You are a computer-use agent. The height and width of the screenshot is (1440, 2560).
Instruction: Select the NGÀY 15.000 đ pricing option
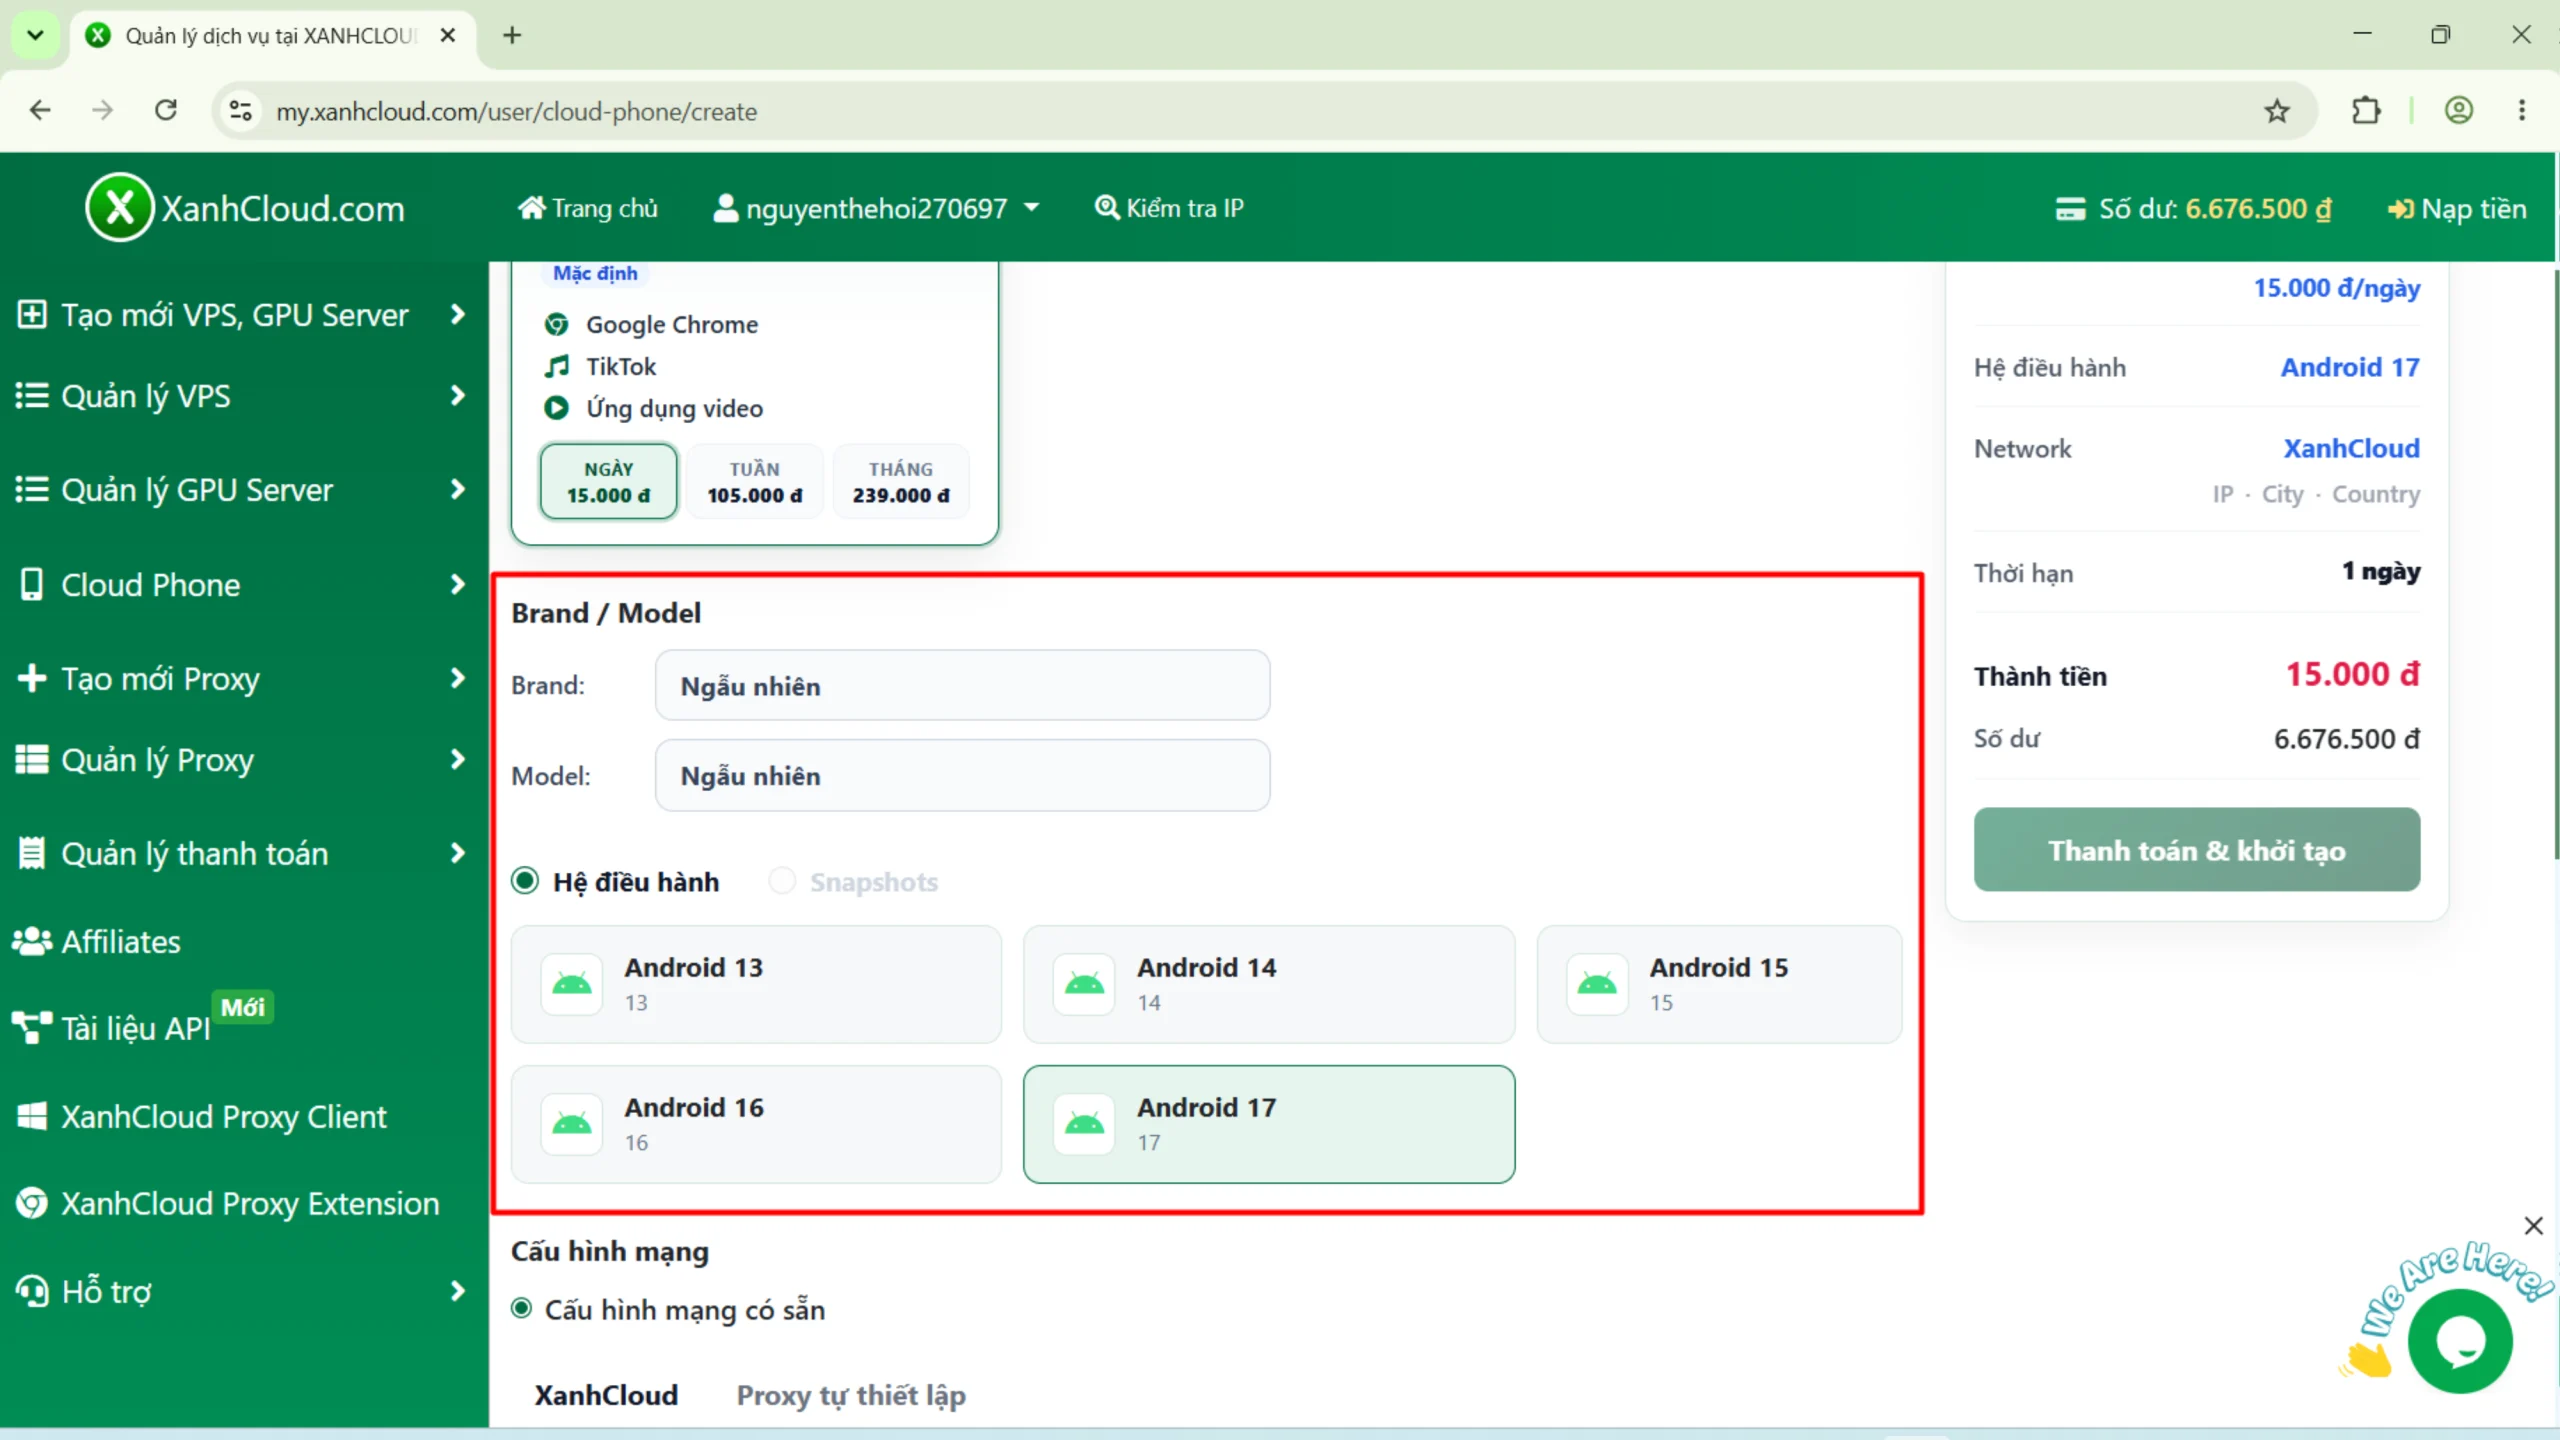[608, 482]
